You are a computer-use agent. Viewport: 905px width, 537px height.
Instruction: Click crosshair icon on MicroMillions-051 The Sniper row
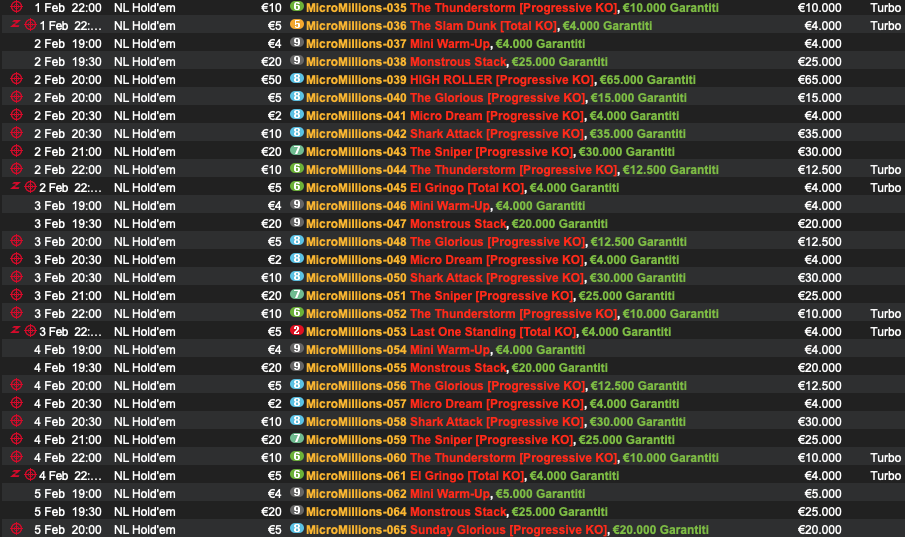click(x=17, y=295)
